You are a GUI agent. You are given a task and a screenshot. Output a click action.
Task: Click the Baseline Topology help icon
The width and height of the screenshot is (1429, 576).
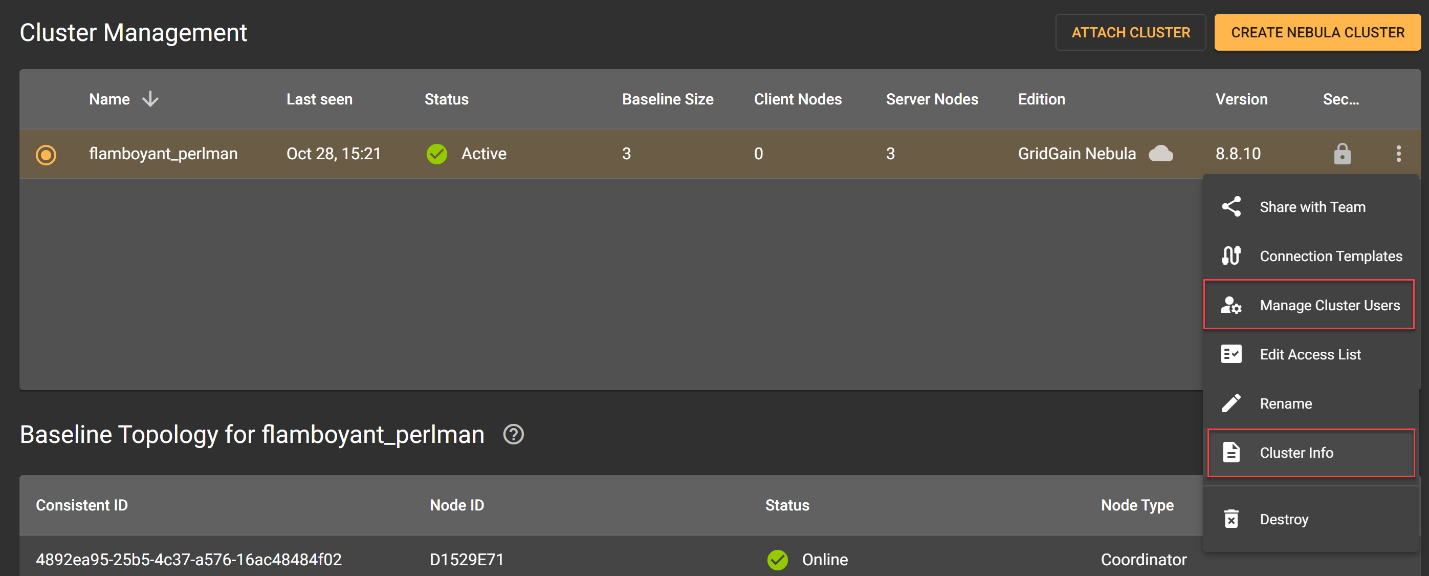(x=514, y=435)
